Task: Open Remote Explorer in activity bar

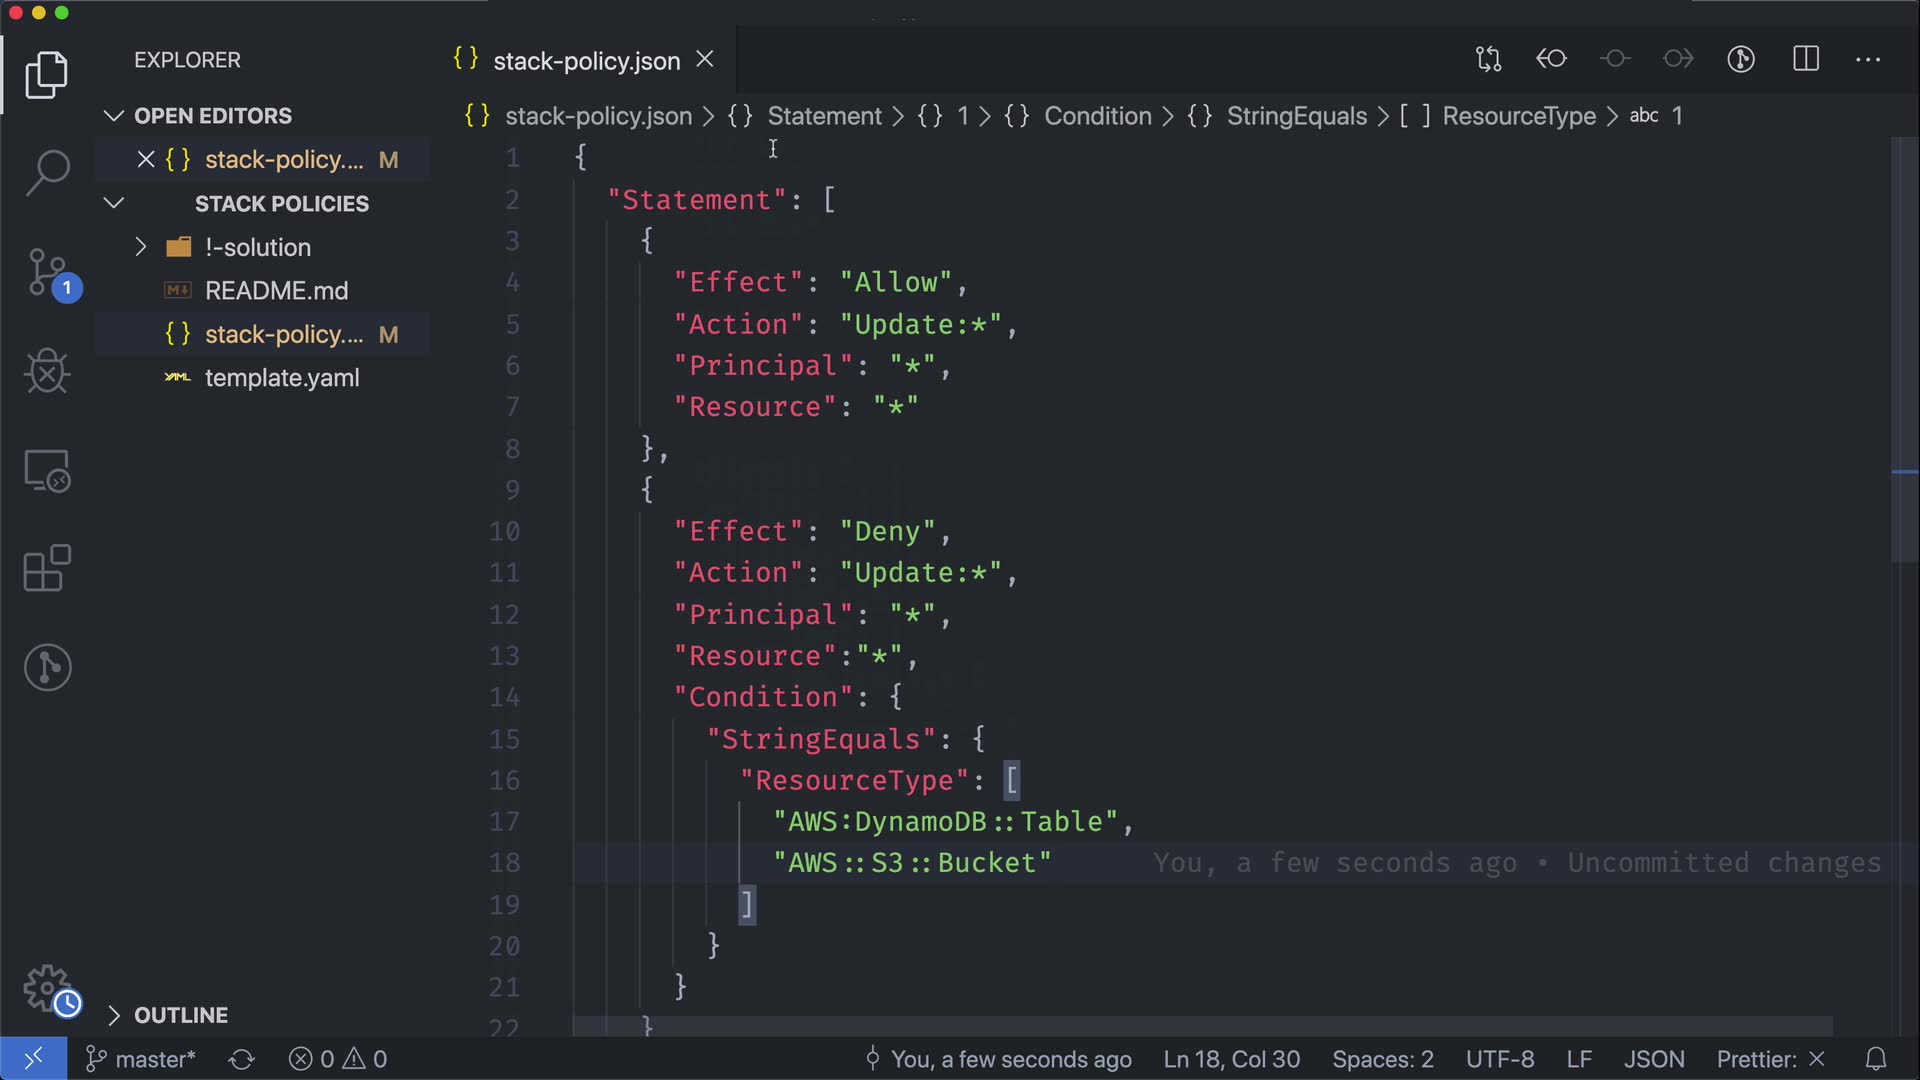Action: pyautogui.click(x=47, y=470)
